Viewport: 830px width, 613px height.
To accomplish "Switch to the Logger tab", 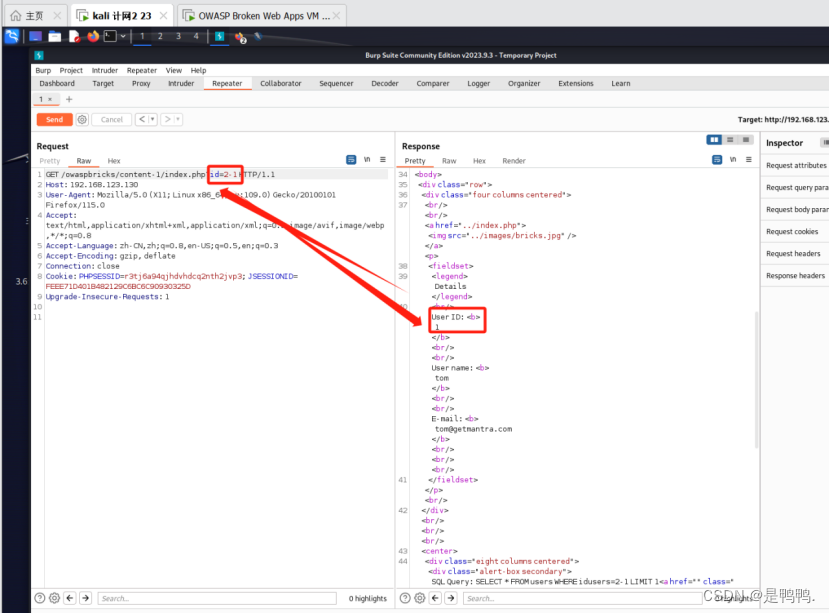I will tap(479, 84).
